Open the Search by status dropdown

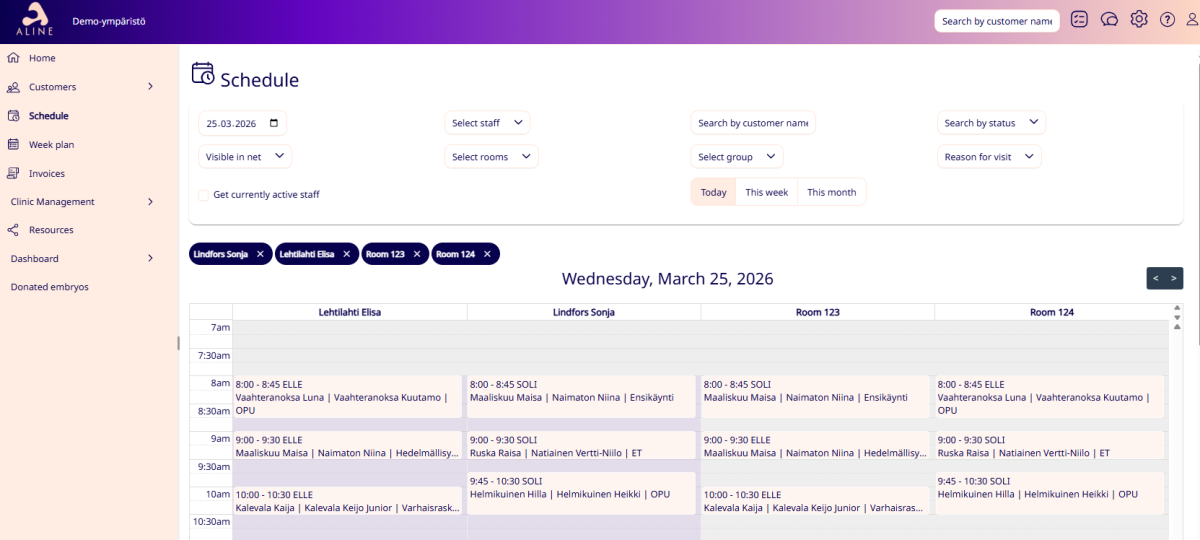pos(991,123)
